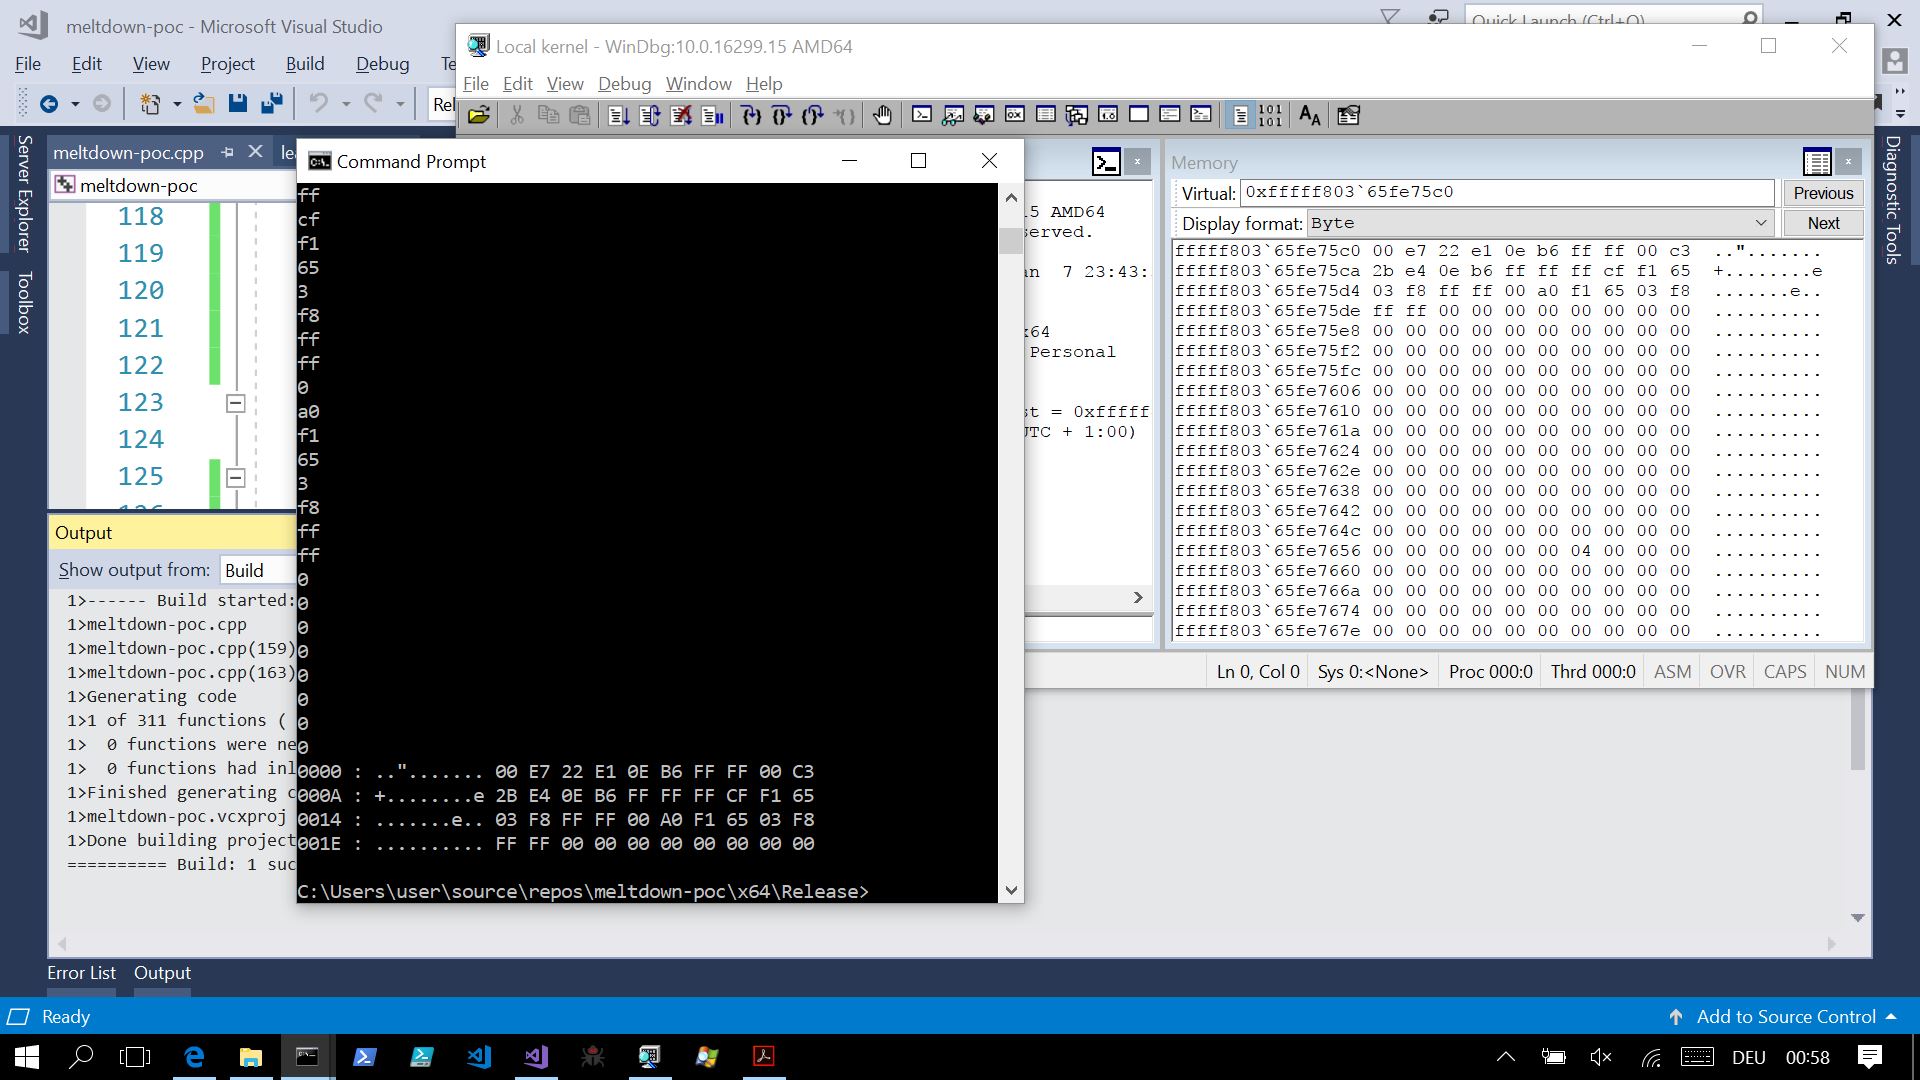Click the Virtual address input field
1920x1080 pixels.
[x=1506, y=192]
